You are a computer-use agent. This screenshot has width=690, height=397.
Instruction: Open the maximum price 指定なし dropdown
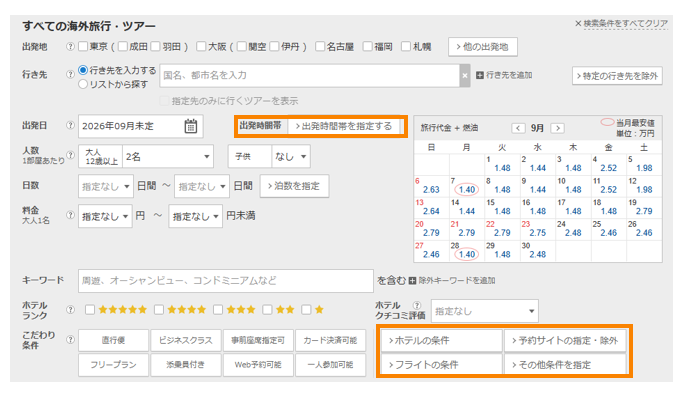coord(195,216)
